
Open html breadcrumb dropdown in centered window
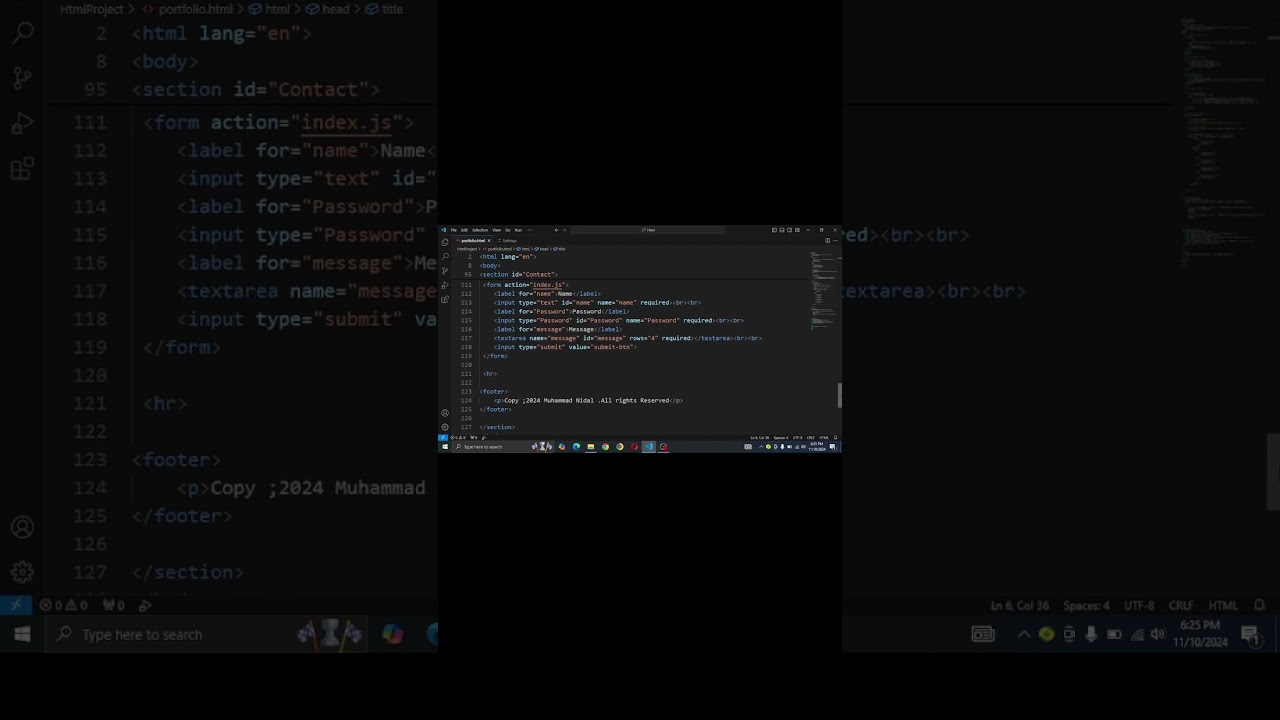[523, 249]
